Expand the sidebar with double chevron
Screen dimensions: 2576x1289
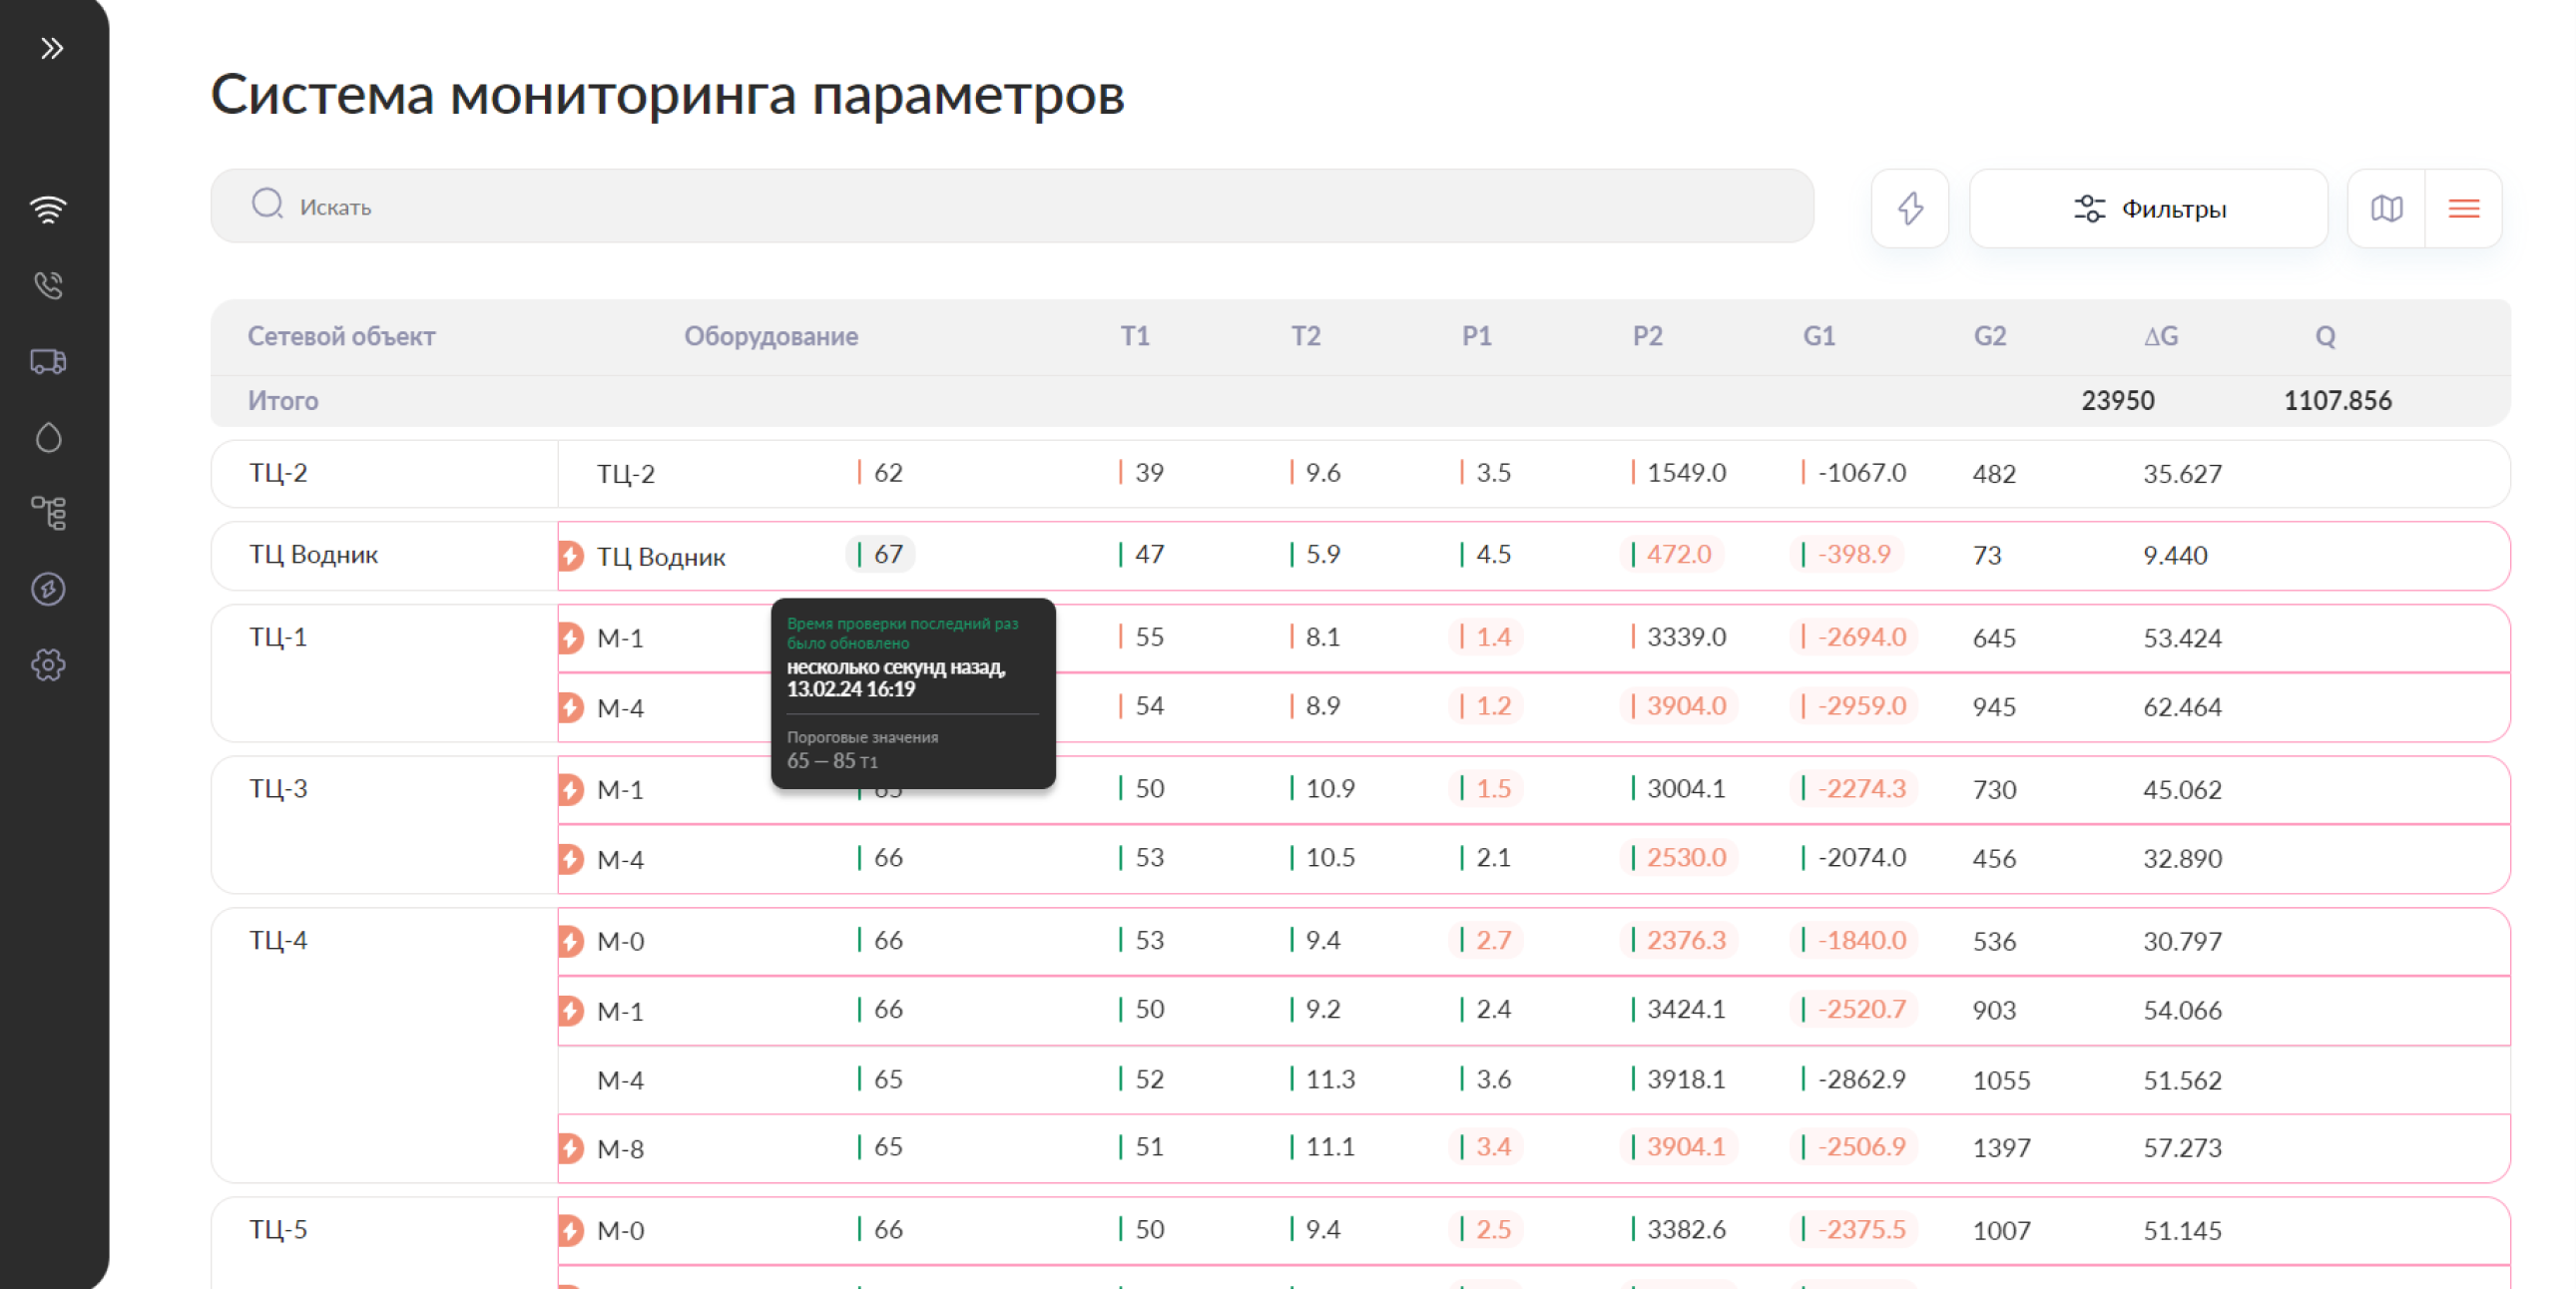pyautogui.click(x=52, y=48)
